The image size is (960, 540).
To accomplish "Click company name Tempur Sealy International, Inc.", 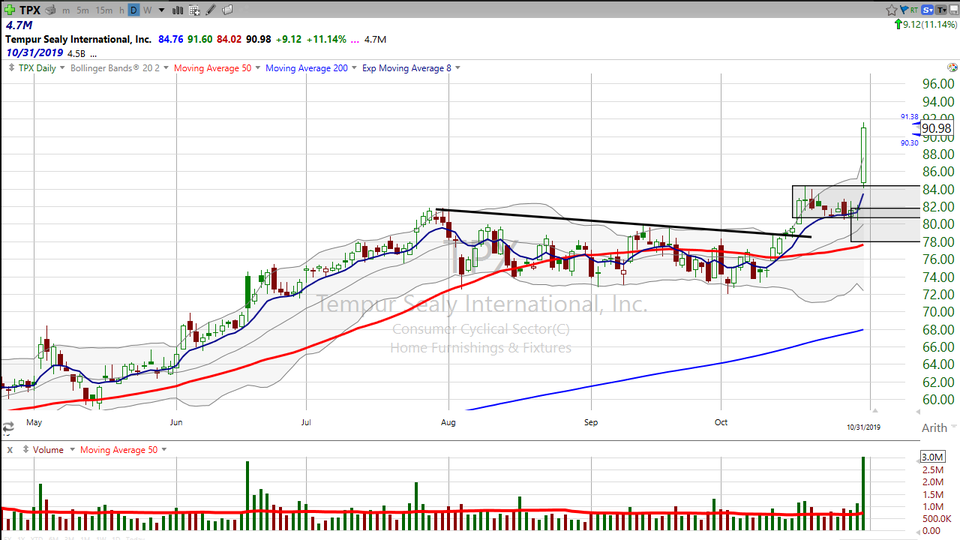I will pyautogui.click(x=78, y=39).
